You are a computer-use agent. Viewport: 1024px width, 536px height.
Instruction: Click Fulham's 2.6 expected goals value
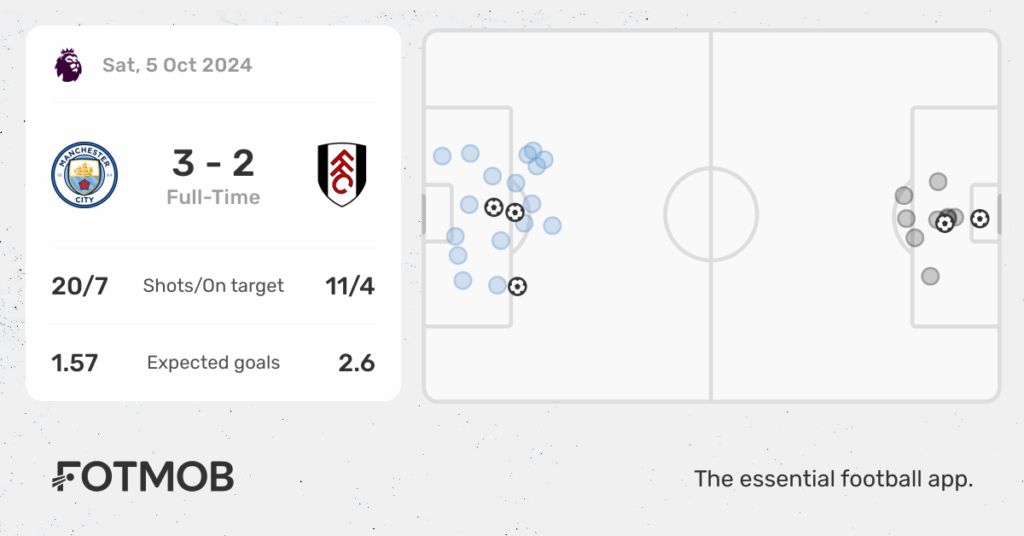pyautogui.click(x=357, y=363)
